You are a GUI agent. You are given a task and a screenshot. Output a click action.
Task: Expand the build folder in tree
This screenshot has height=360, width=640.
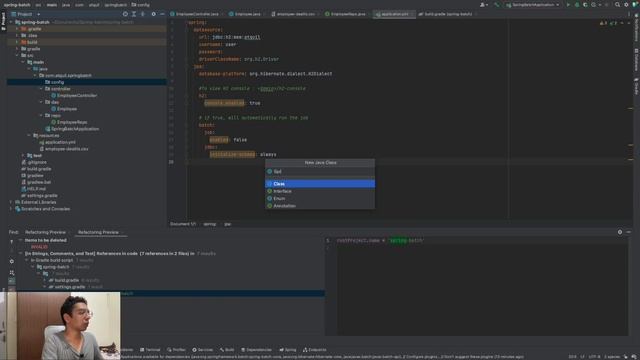click(x=17, y=42)
